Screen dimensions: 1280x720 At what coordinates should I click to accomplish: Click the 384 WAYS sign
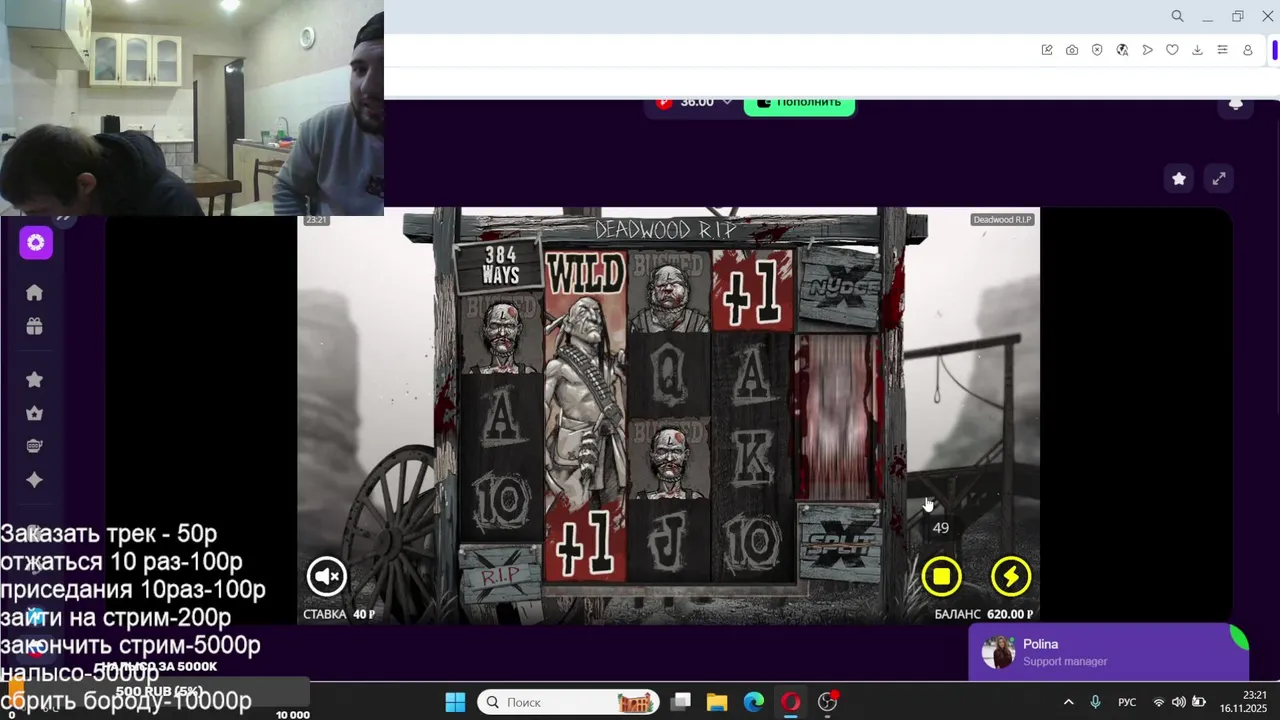(x=500, y=265)
